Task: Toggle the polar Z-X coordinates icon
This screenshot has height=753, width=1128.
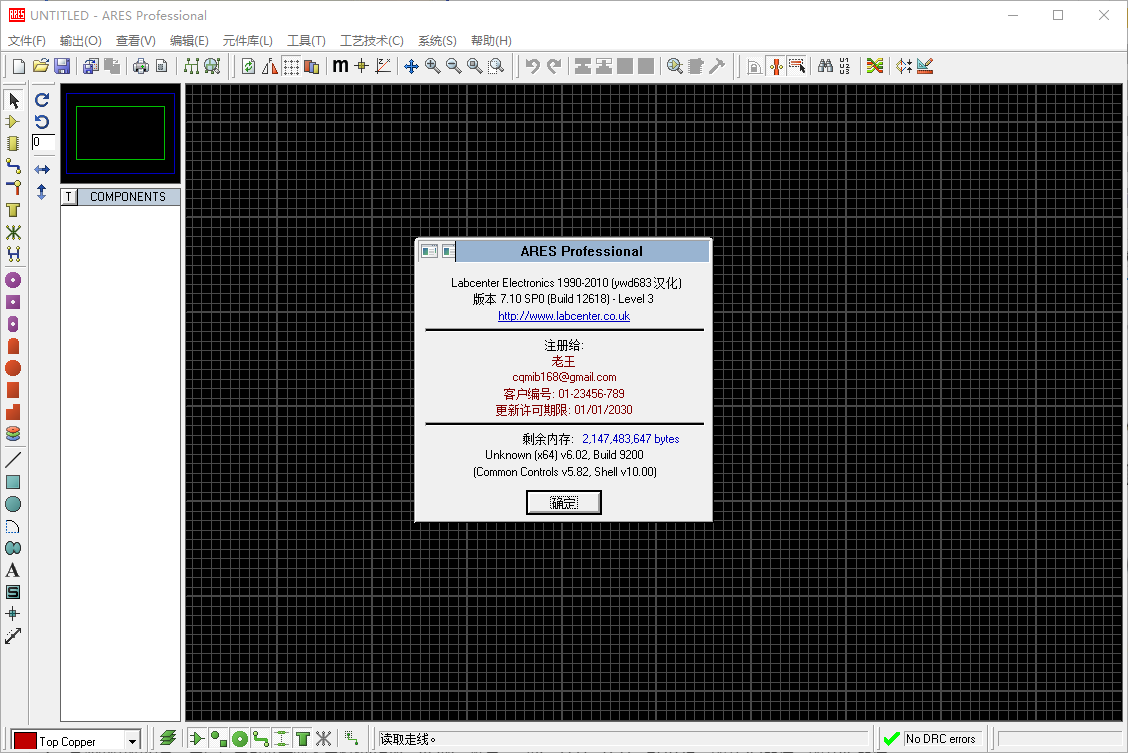Action: [x=383, y=66]
